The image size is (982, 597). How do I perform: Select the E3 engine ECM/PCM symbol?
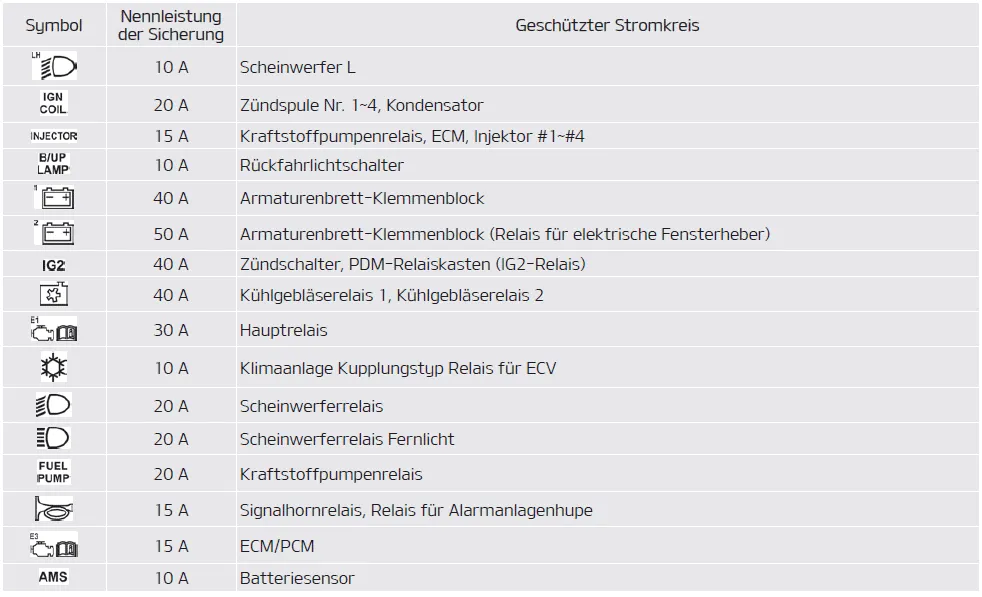coord(54,546)
